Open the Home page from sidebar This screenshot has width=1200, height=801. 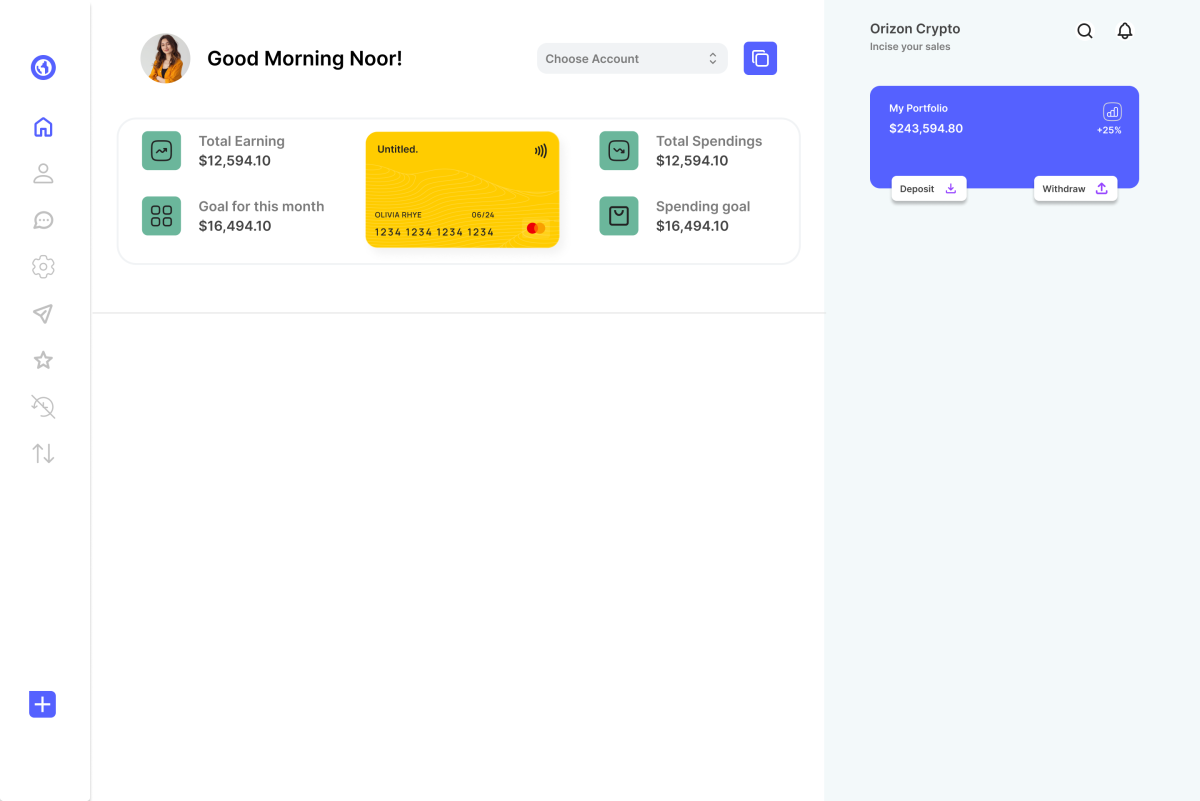(x=43, y=127)
